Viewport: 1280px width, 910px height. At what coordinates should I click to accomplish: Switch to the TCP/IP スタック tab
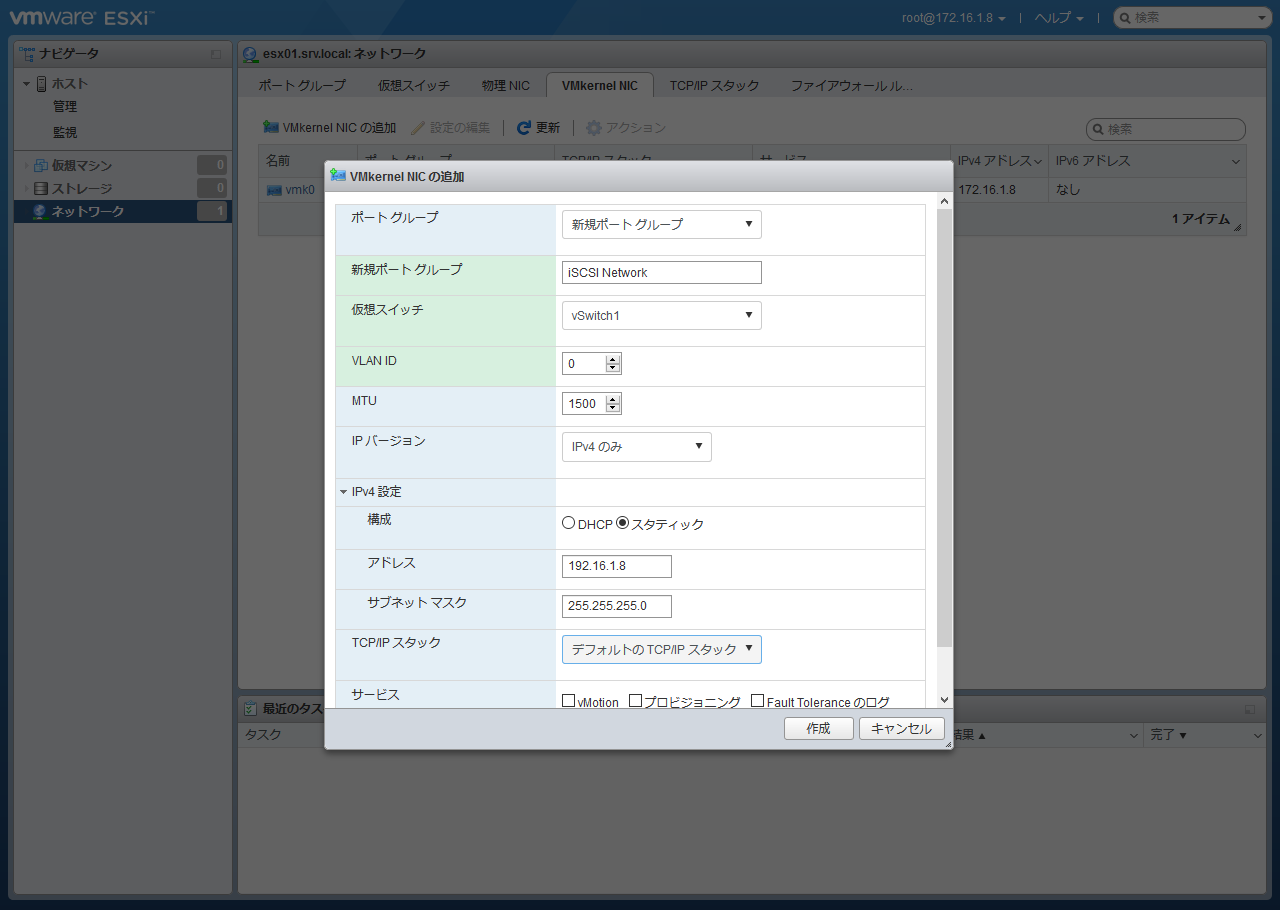715,86
